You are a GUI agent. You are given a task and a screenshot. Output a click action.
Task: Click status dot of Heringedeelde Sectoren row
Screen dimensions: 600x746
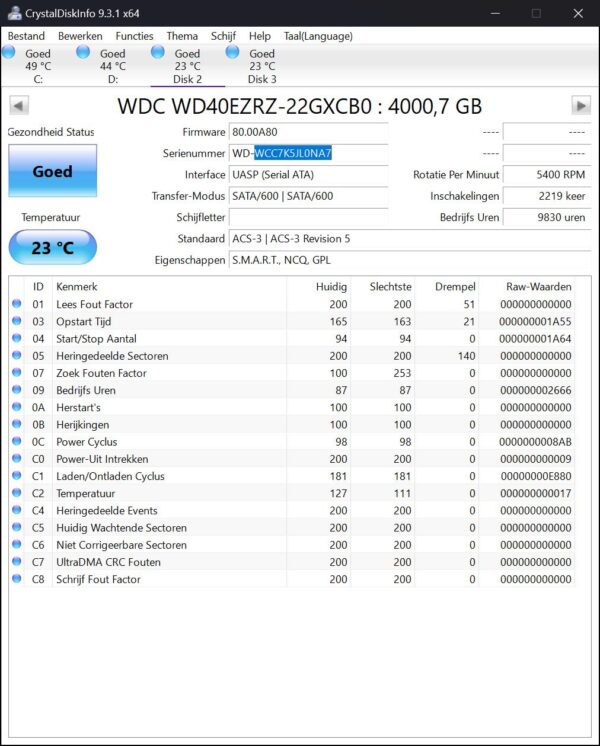point(17,355)
